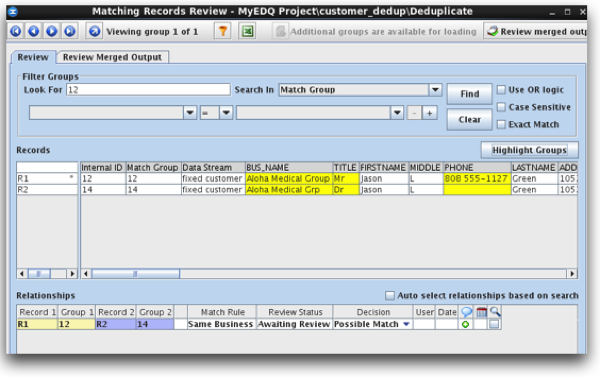Sort by the Internal ID column header

pyautogui.click(x=103, y=168)
